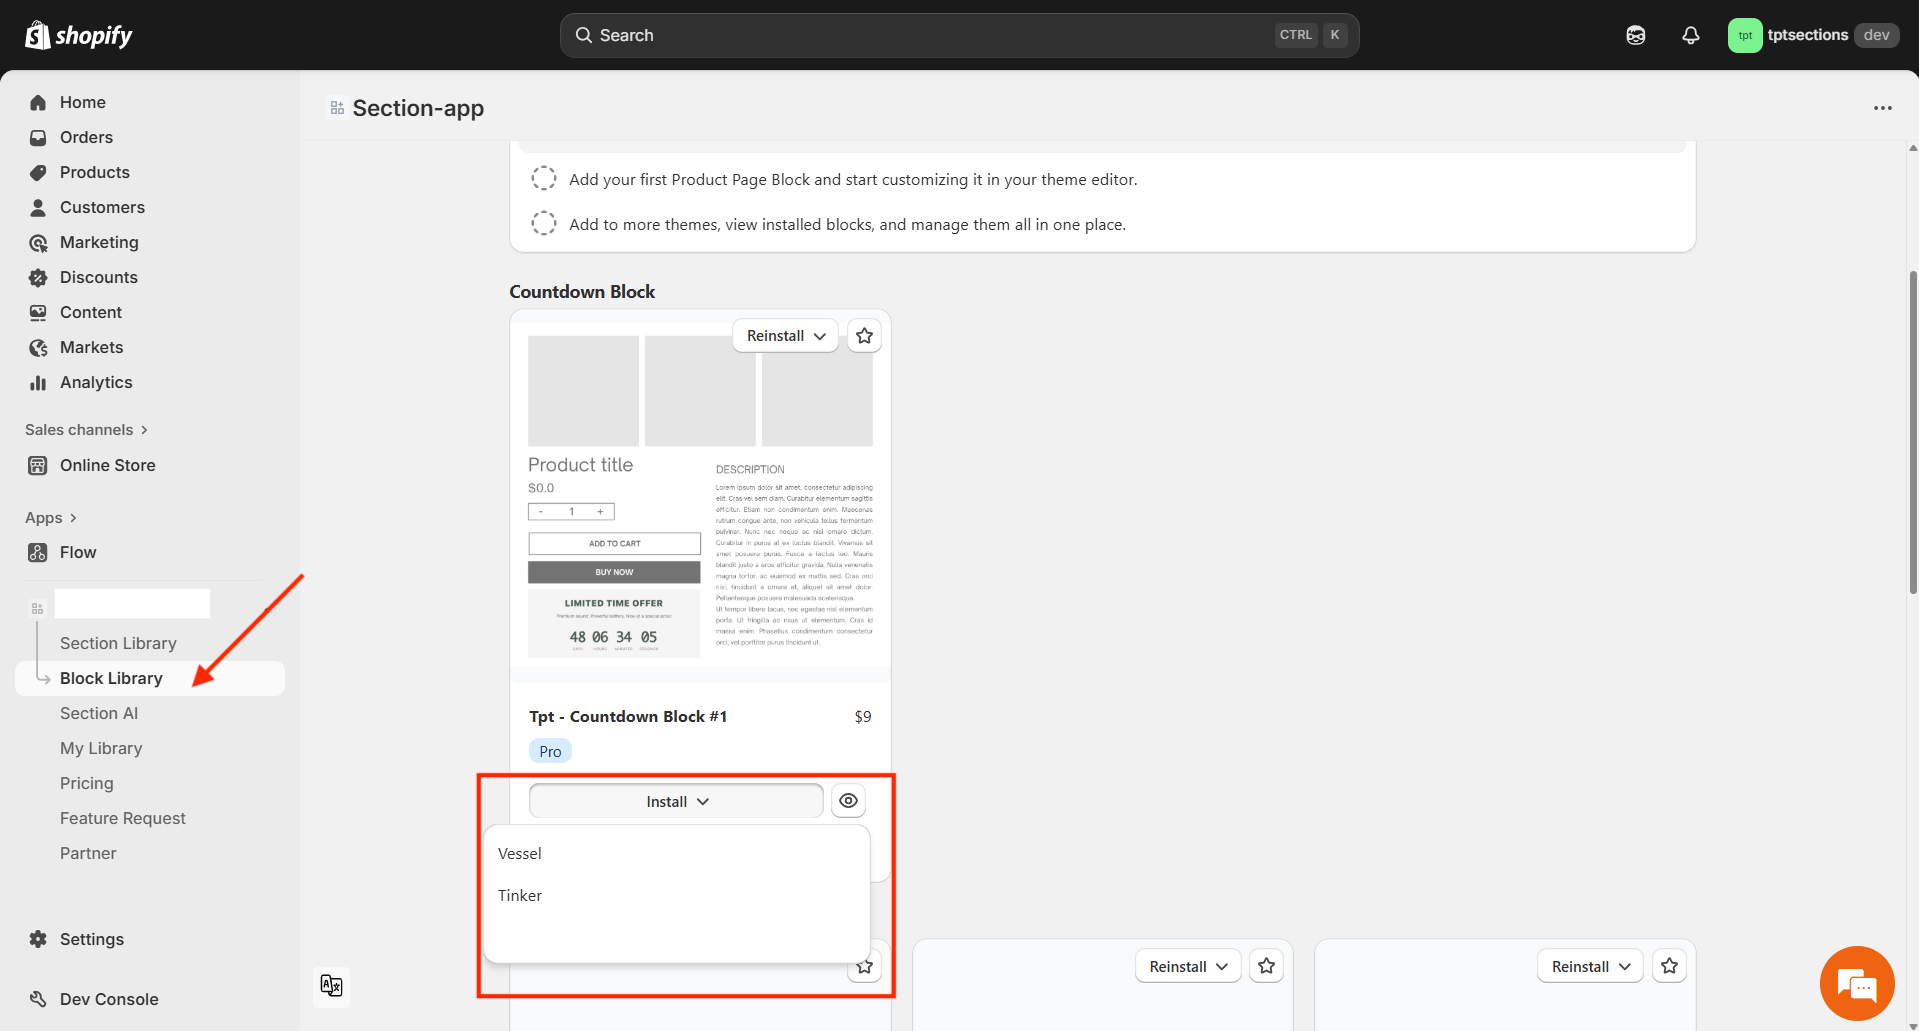Click the tptsections store name

[x=1808, y=35]
